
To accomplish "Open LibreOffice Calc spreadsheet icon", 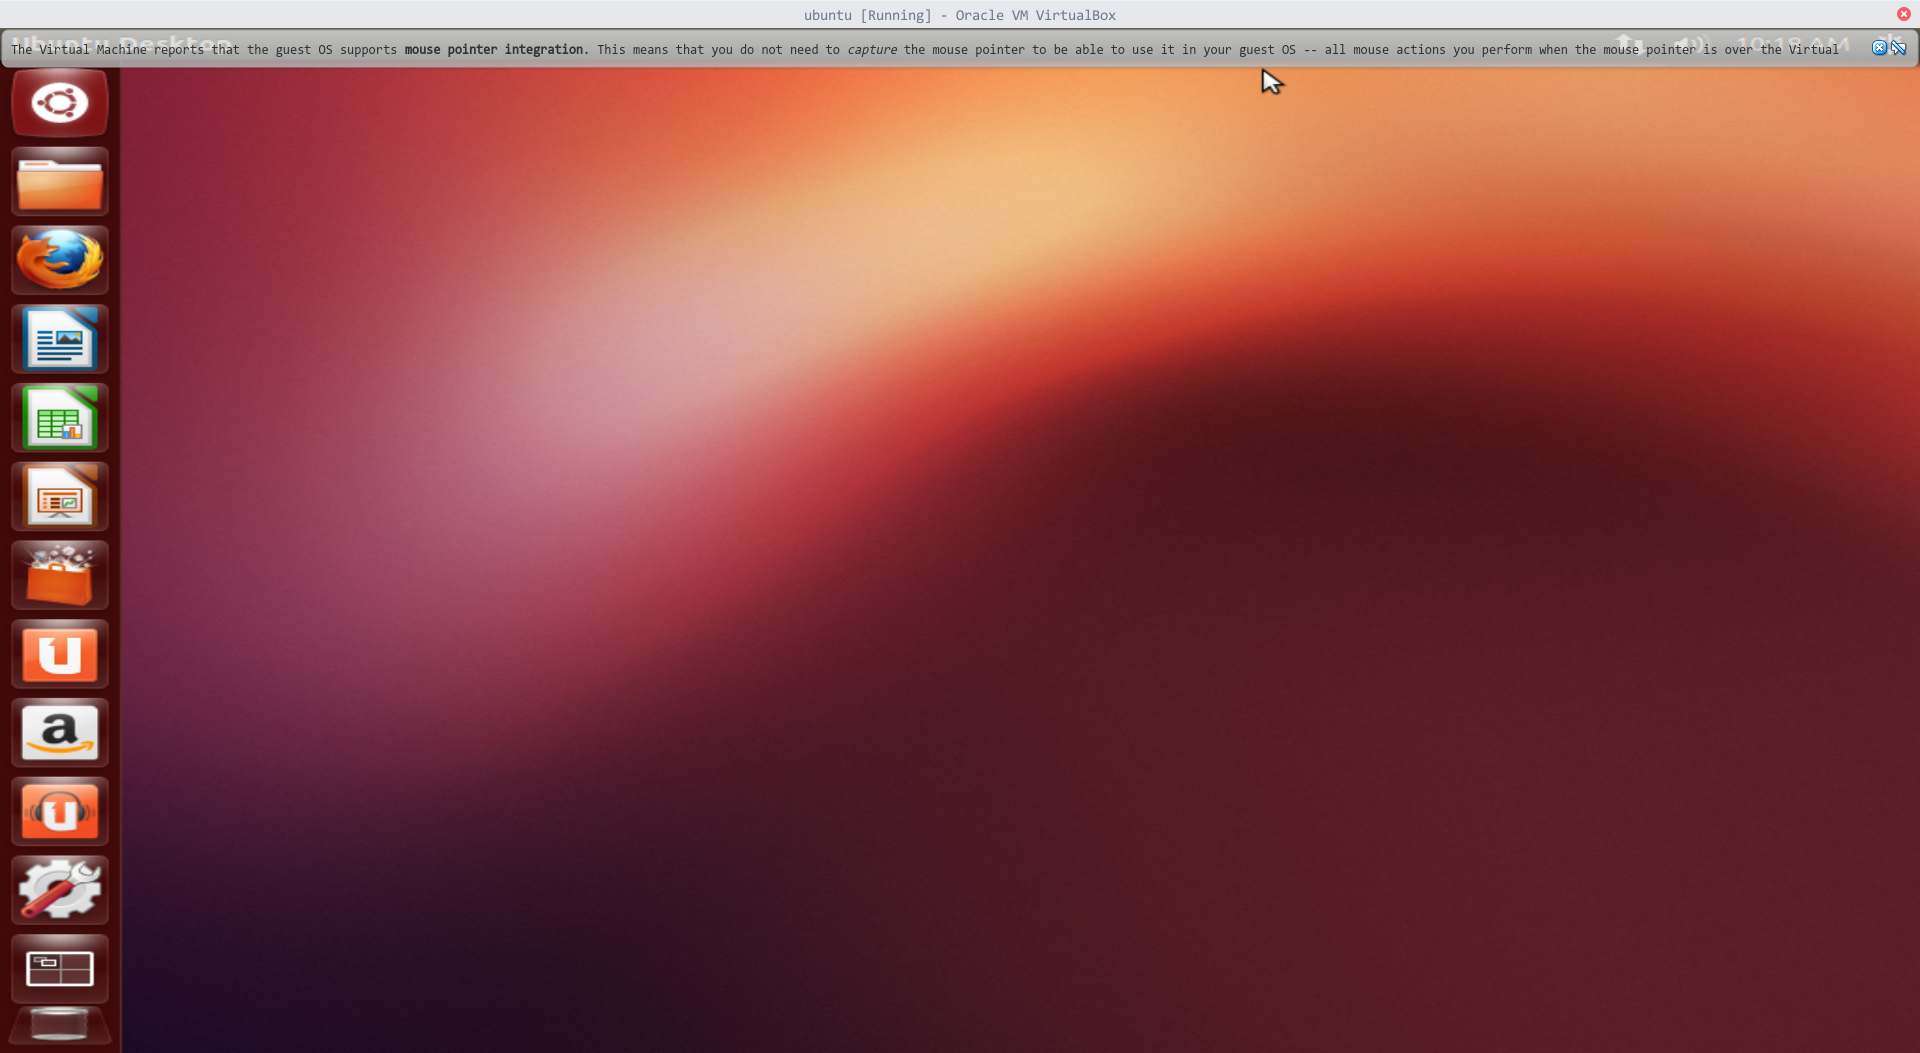I will tap(60, 418).
